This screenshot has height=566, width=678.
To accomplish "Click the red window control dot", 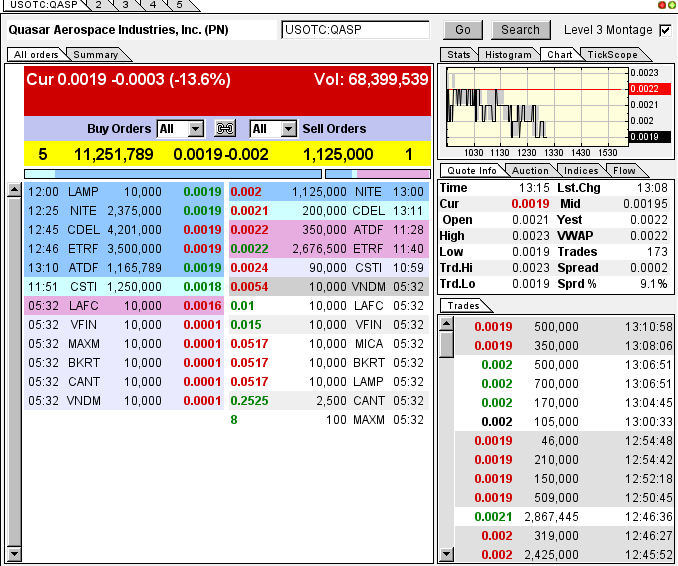I will (662, 5).
